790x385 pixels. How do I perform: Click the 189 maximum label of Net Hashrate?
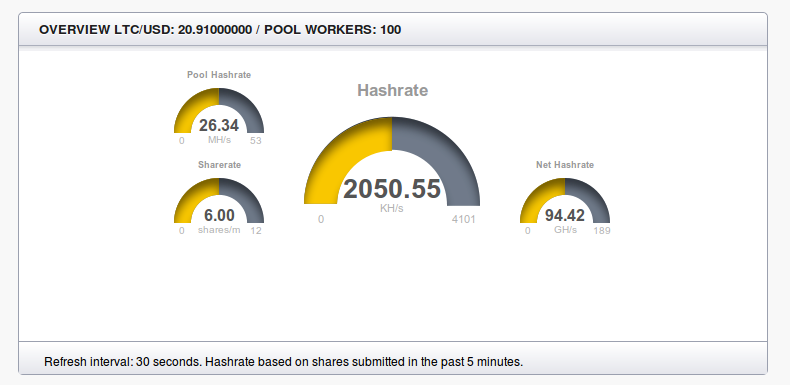click(602, 231)
